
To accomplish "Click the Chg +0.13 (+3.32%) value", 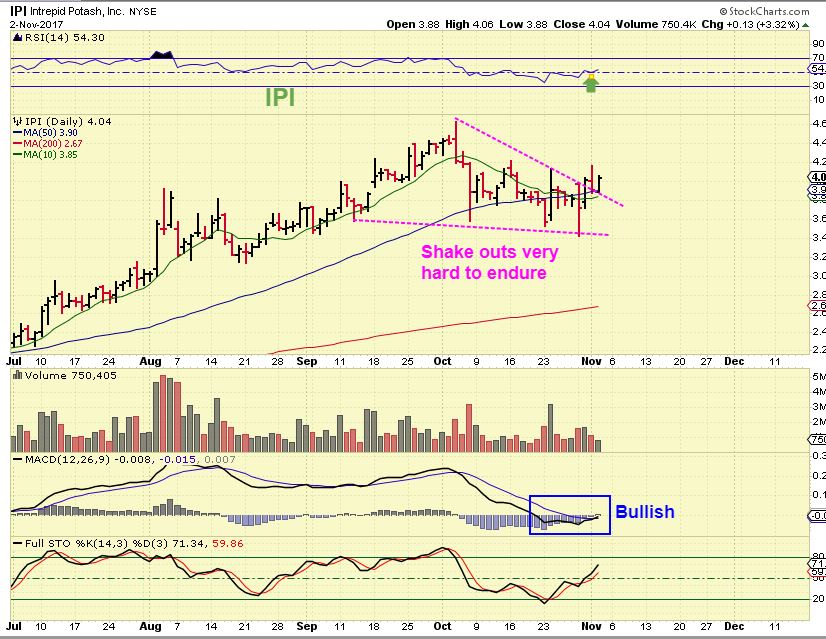I will pos(753,24).
